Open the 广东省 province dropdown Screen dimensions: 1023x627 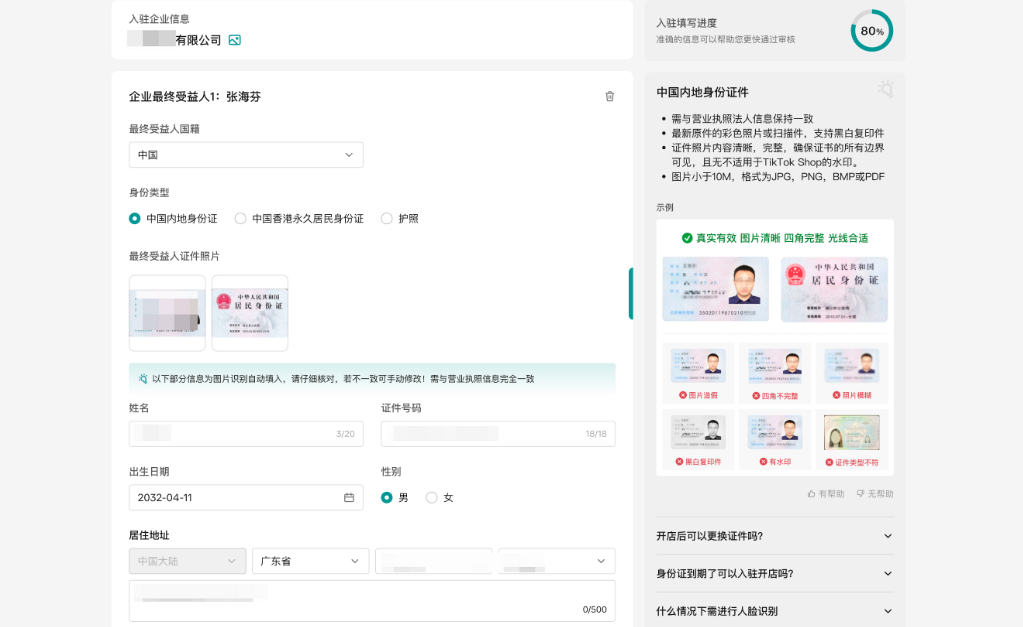tap(310, 561)
